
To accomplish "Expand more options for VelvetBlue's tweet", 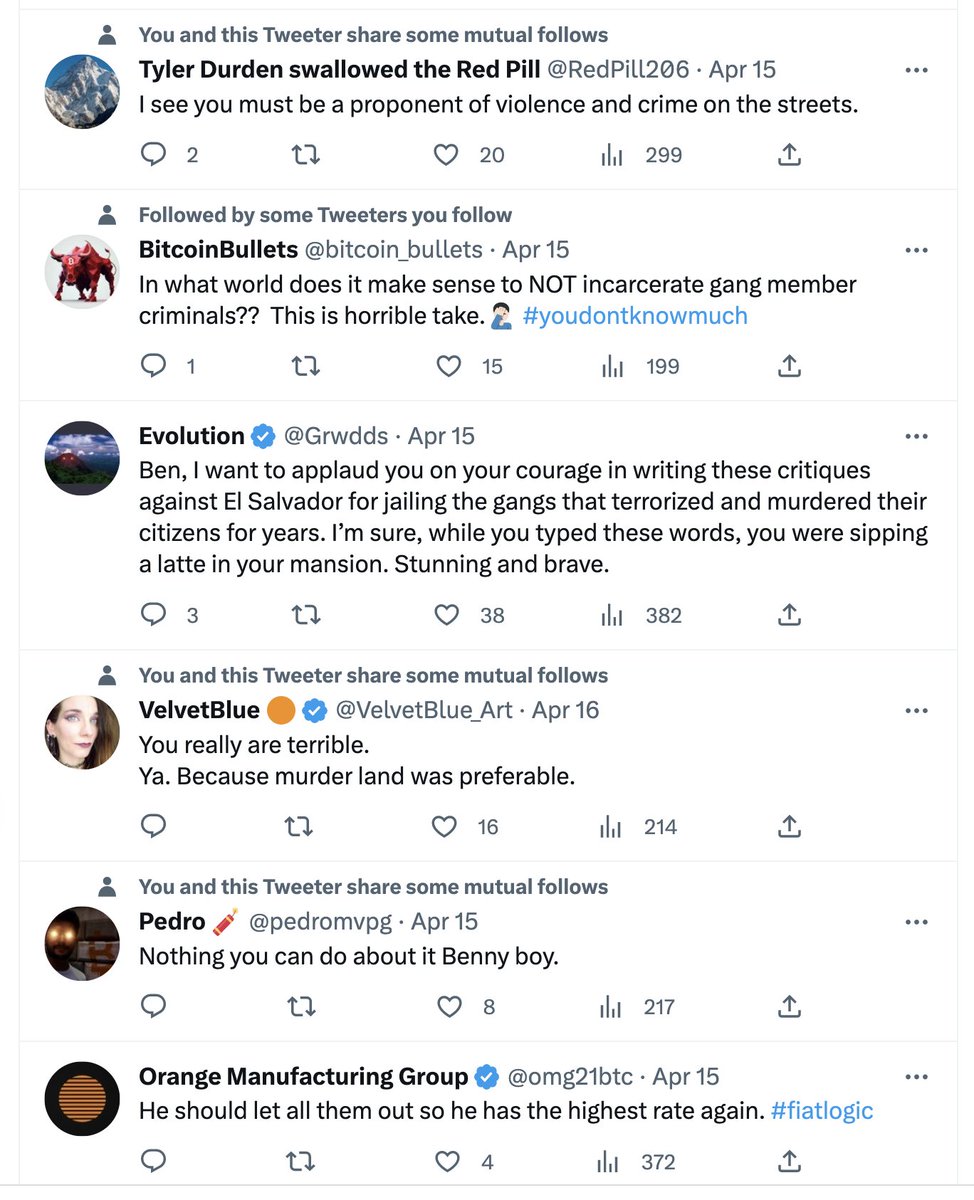I will click(x=915, y=710).
